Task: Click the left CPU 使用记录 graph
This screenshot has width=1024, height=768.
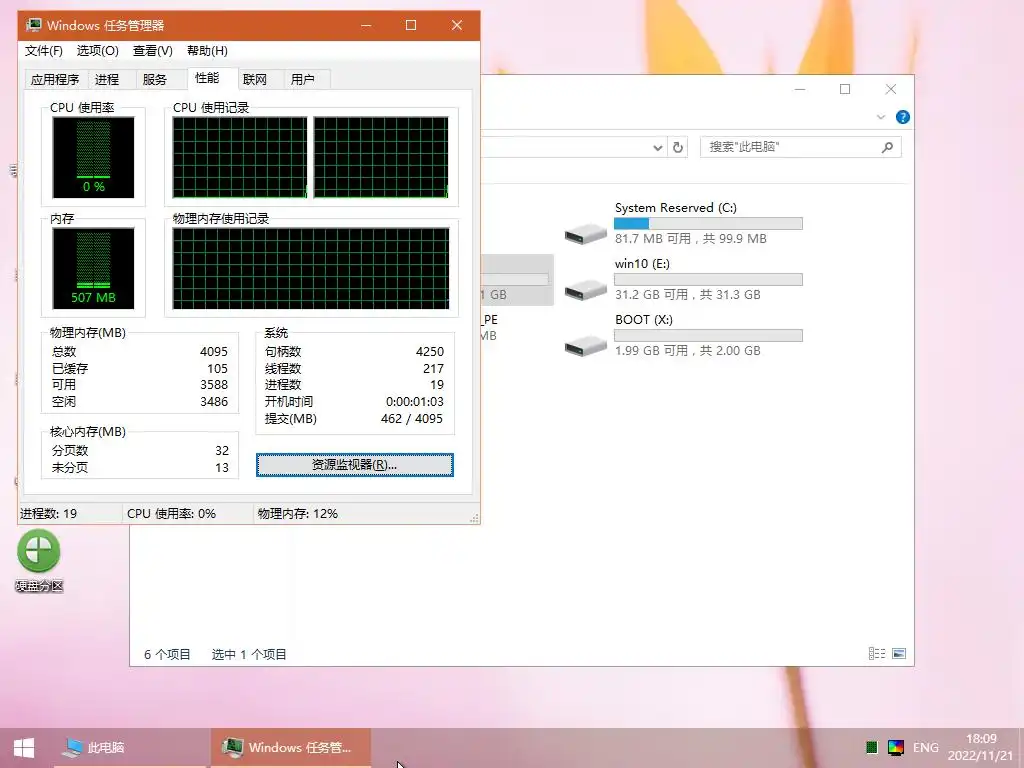Action: tap(240, 157)
